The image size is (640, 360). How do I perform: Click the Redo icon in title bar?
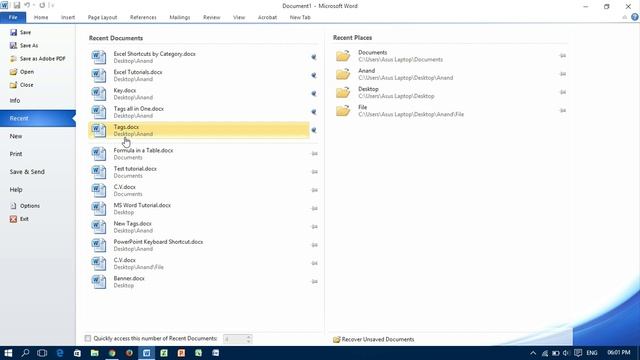[42, 5]
